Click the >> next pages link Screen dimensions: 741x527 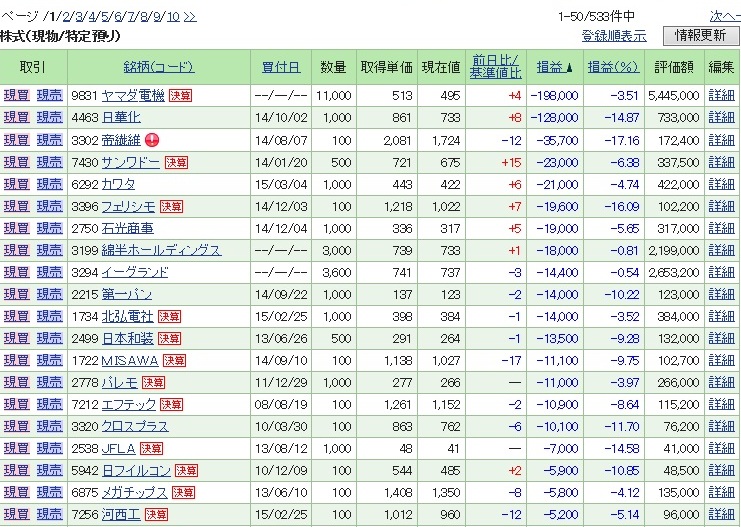[190, 17]
